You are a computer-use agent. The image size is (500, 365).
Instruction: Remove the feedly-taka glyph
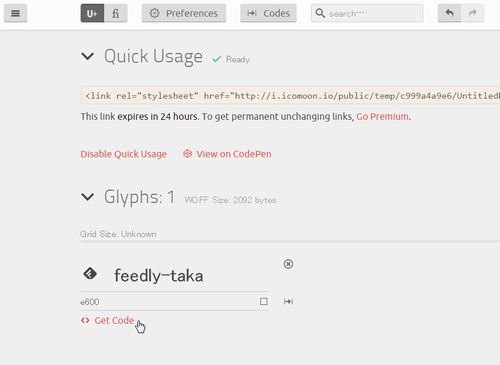288,264
